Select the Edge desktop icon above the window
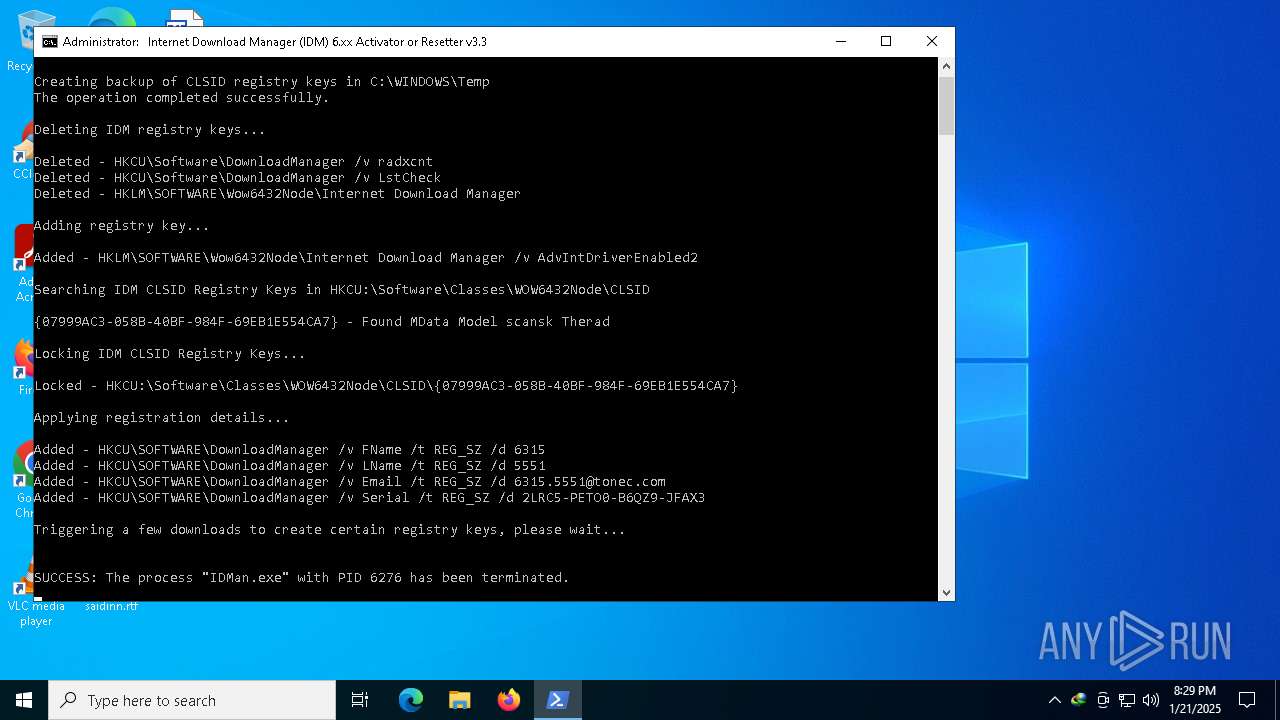Image resolution: width=1280 pixels, height=720 pixels. (x=110, y=18)
